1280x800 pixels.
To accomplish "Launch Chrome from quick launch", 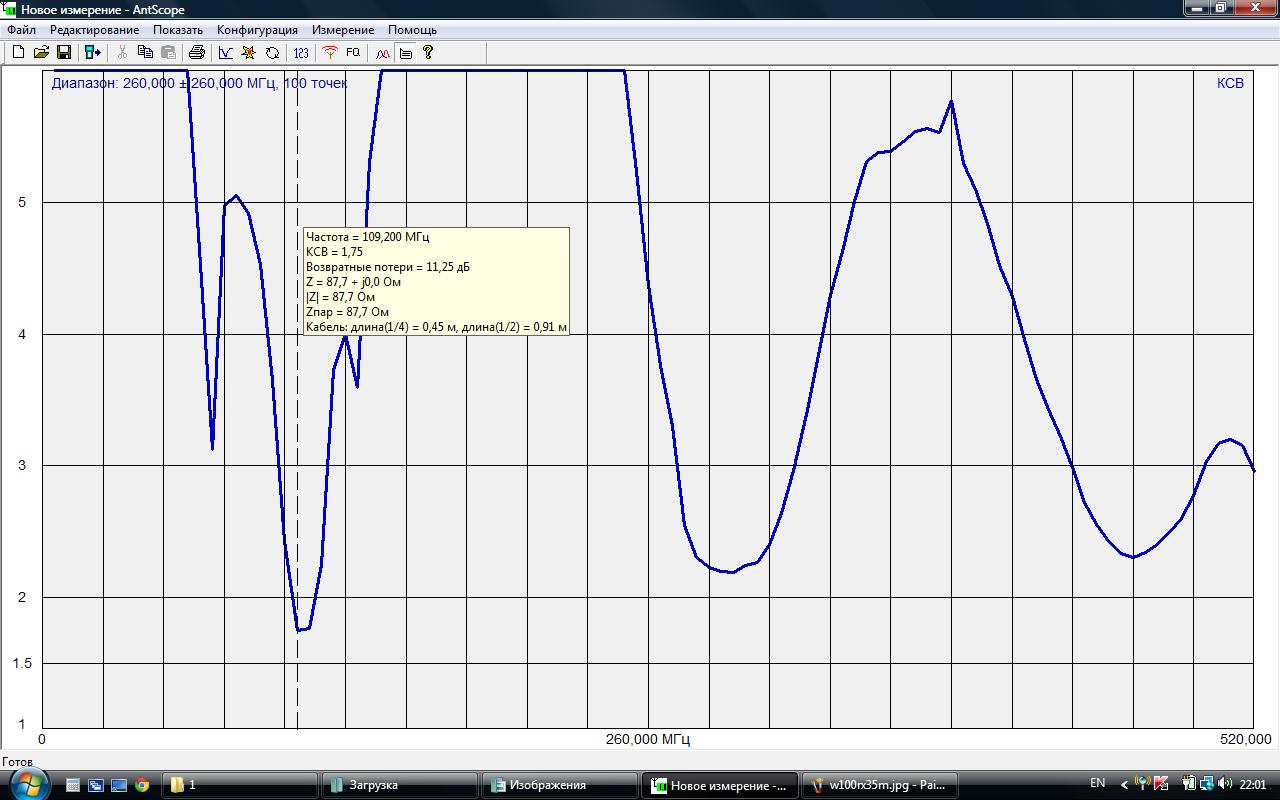I will coord(142,785).
